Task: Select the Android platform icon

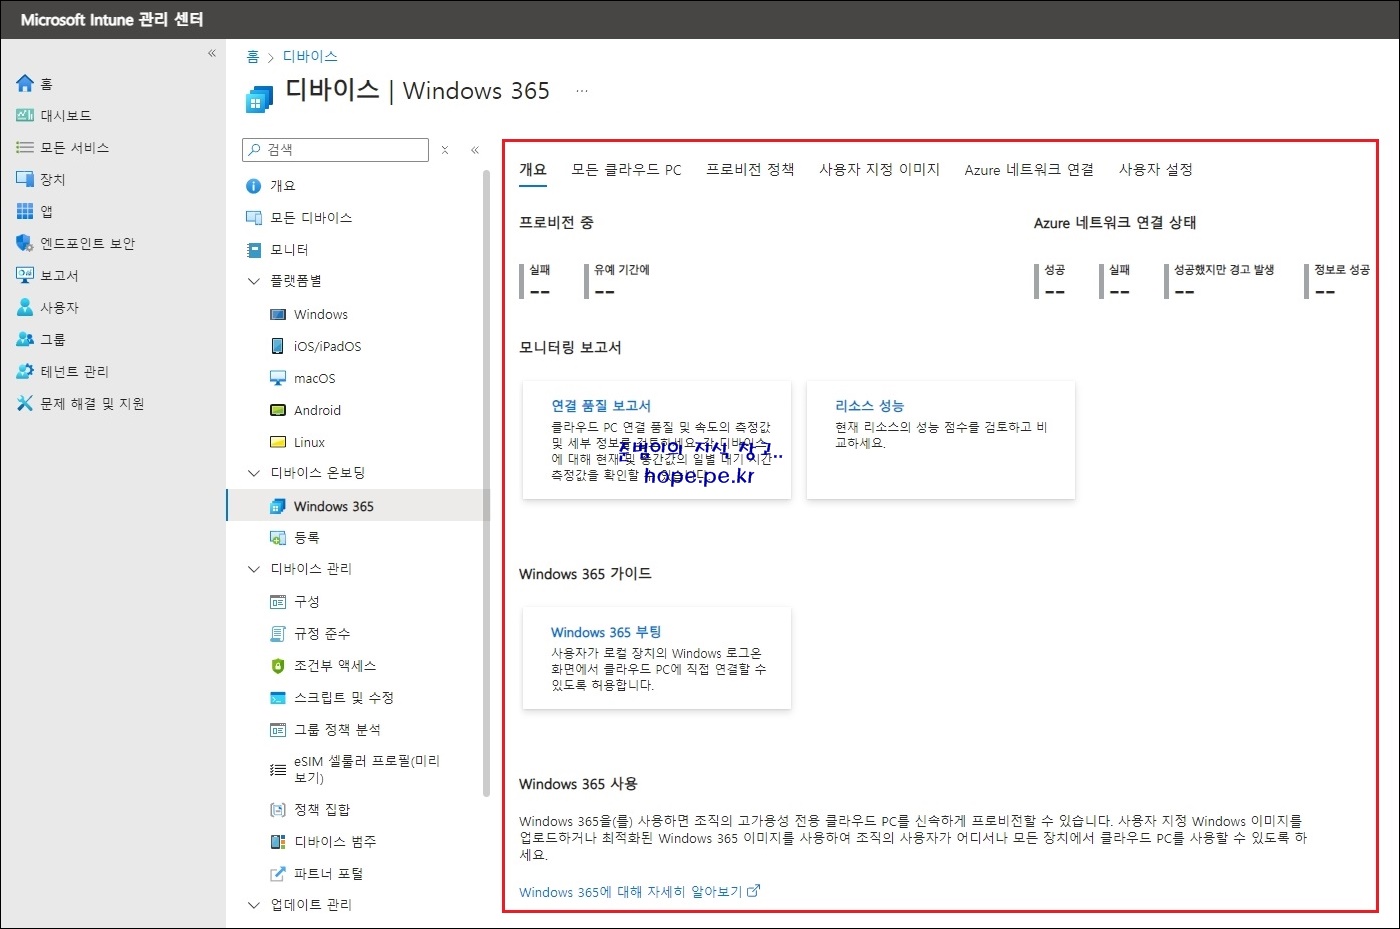Action: click(x=278, y=410)
